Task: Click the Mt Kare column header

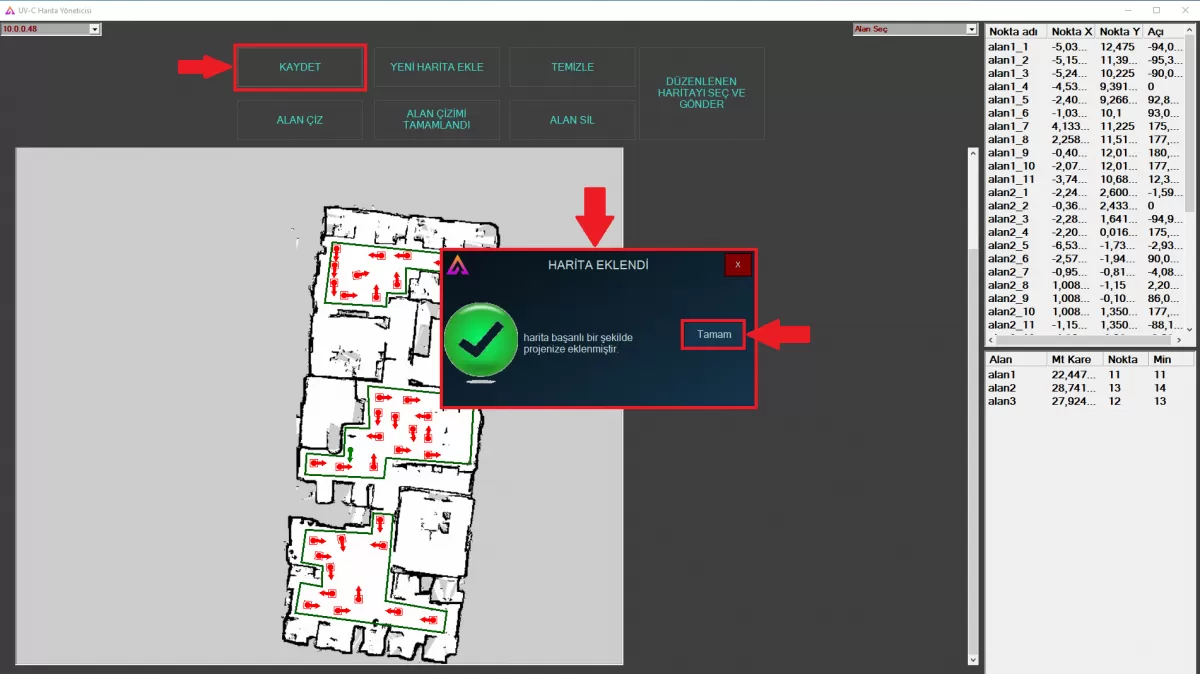Action: tap(1070, 359)
